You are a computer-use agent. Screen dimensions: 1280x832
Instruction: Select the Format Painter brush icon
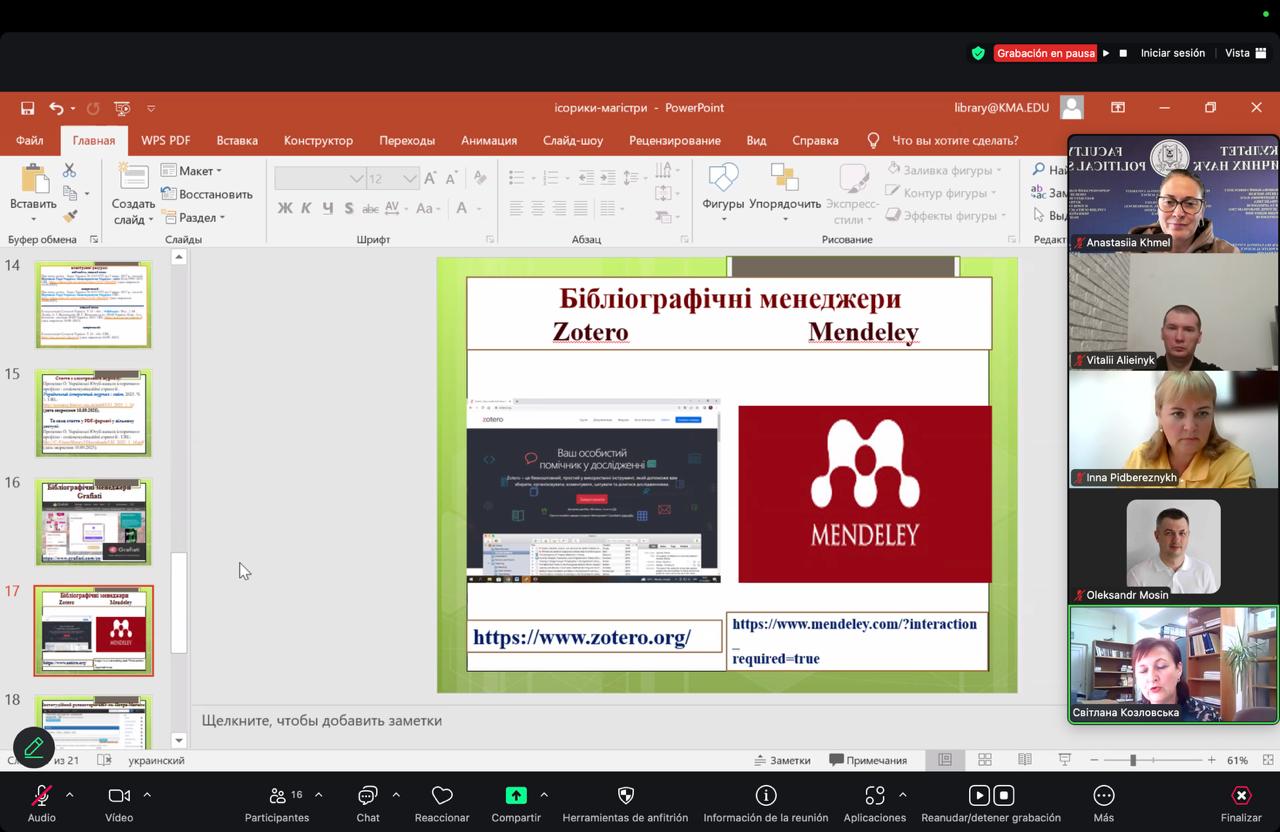70,215
